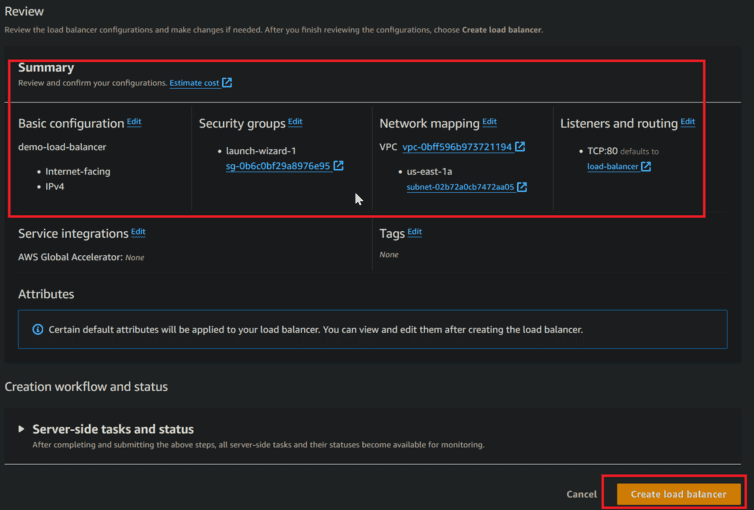Expand Server-side tasks and status section

(21, 429)
